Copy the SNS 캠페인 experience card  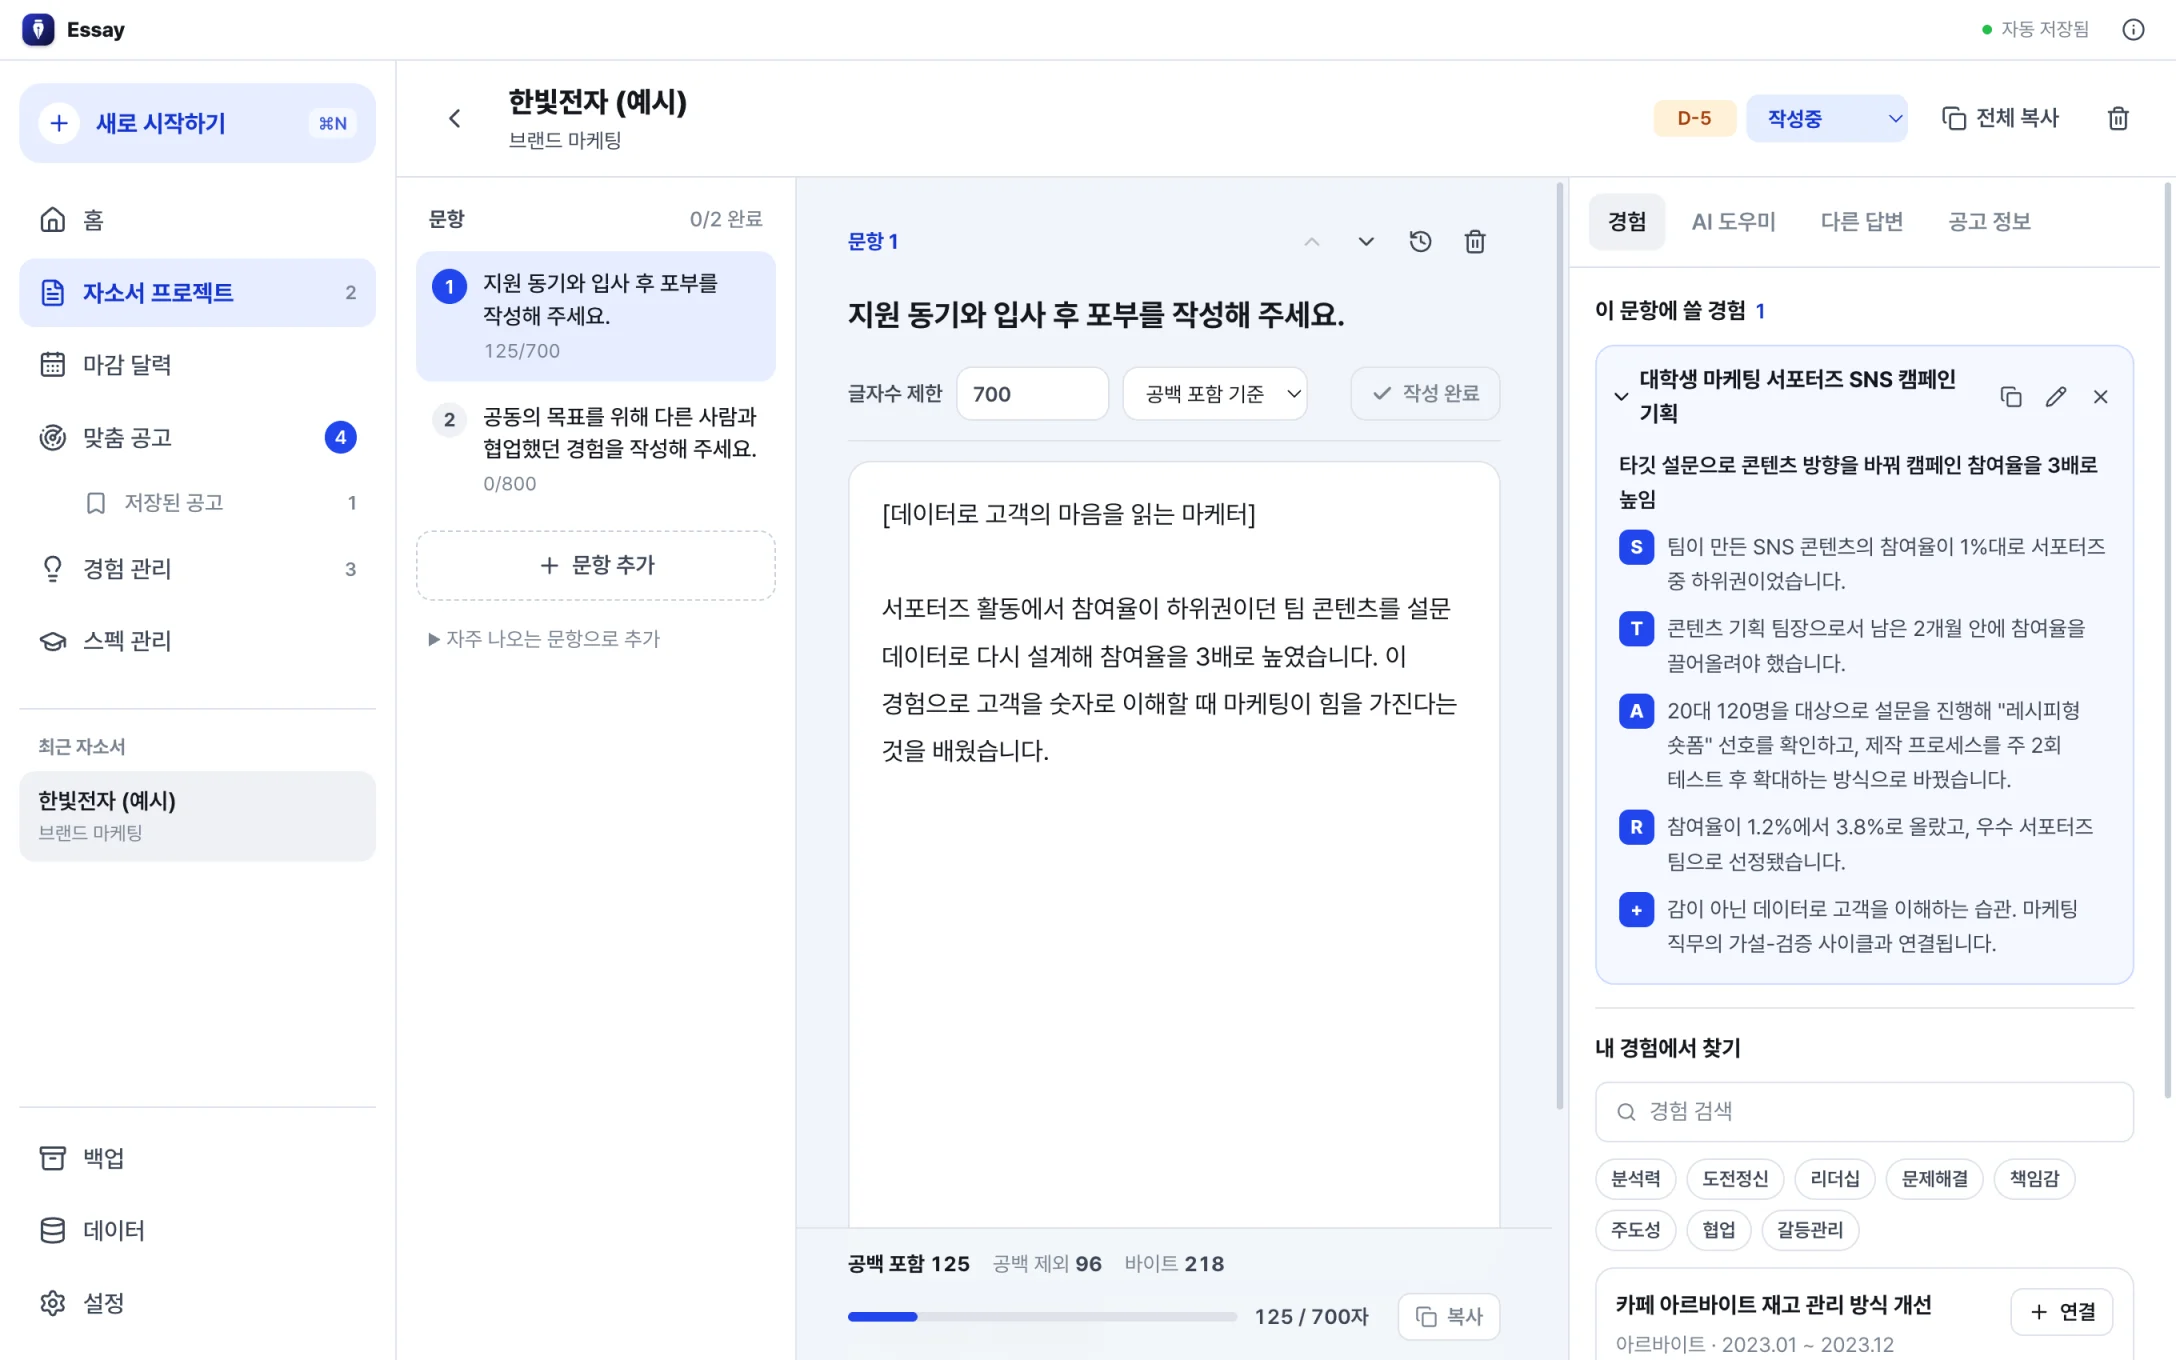tap(2010, 397)
